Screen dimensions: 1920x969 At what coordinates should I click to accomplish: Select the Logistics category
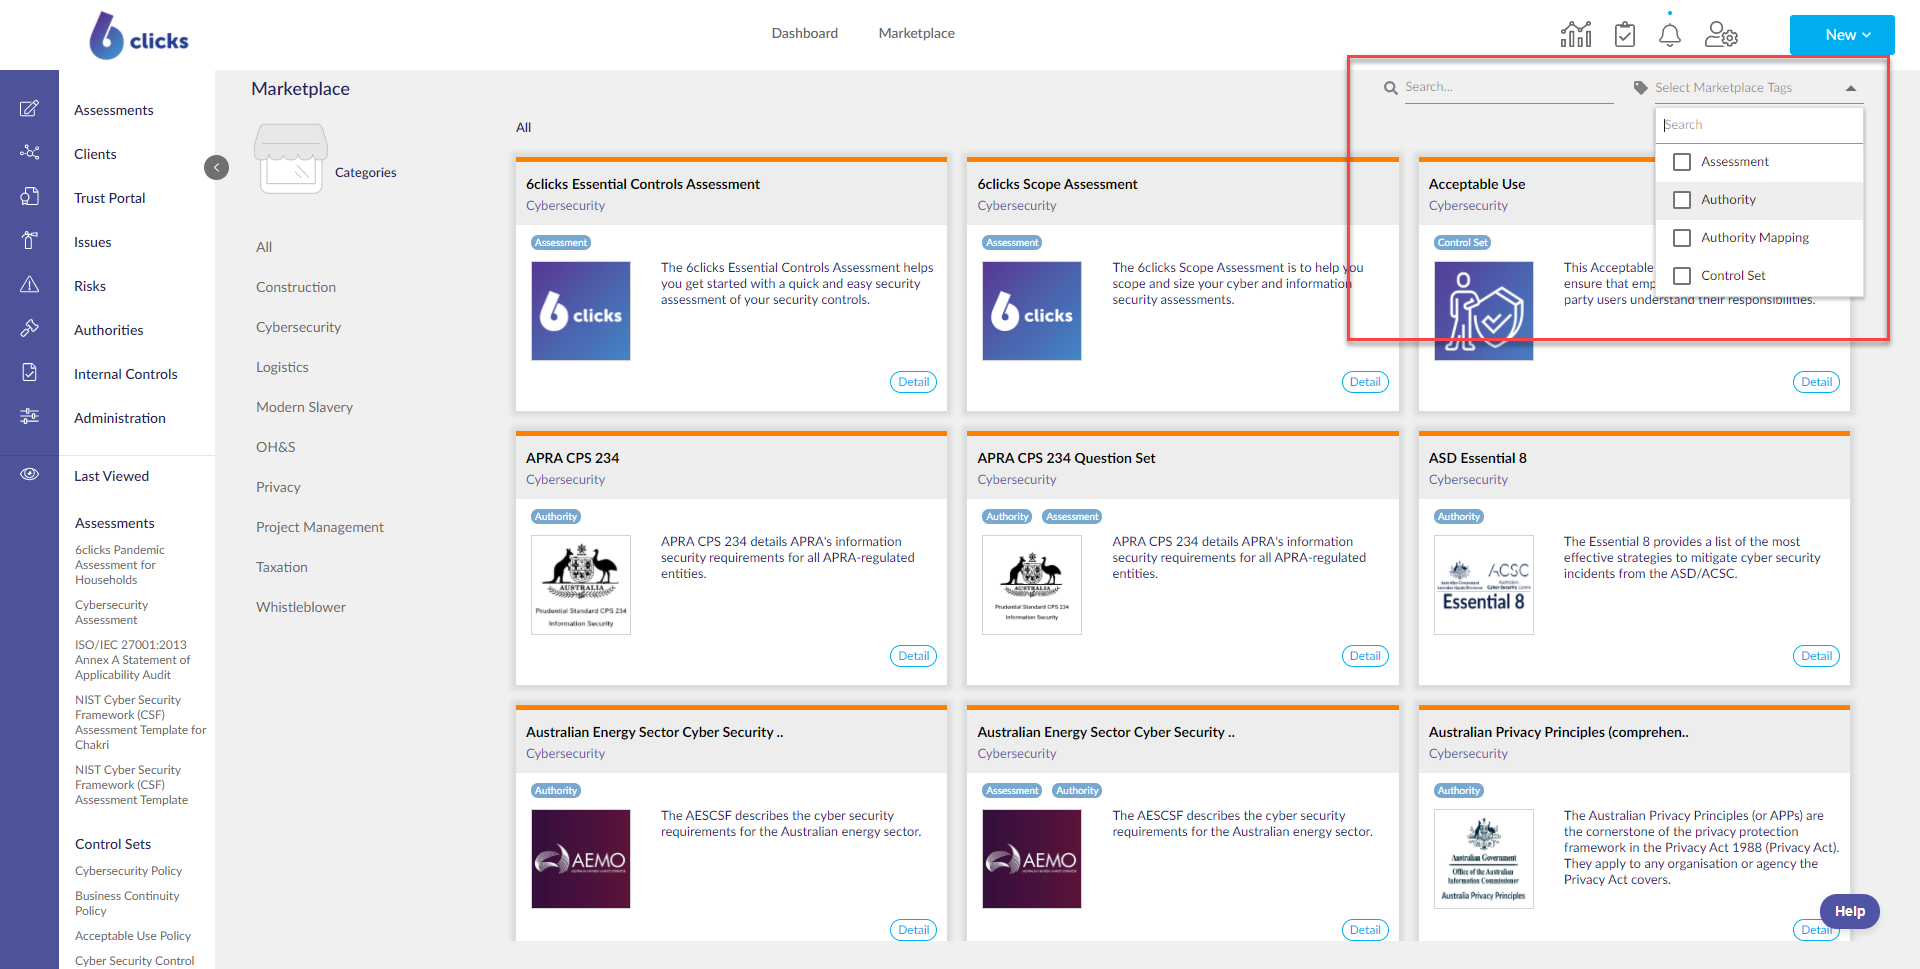[x=282, y=367]
